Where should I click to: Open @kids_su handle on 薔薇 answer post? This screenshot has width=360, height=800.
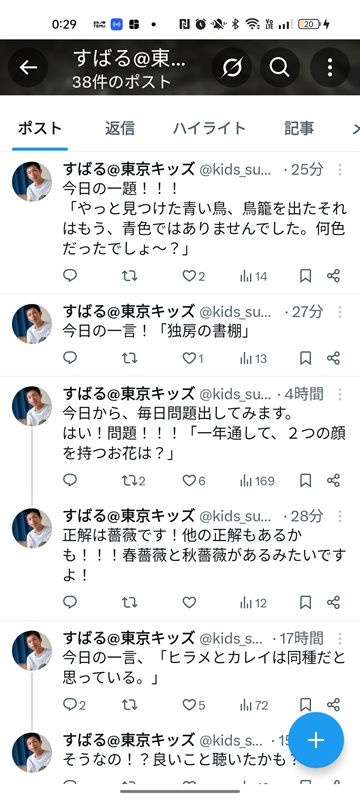(x=235, y=516)
